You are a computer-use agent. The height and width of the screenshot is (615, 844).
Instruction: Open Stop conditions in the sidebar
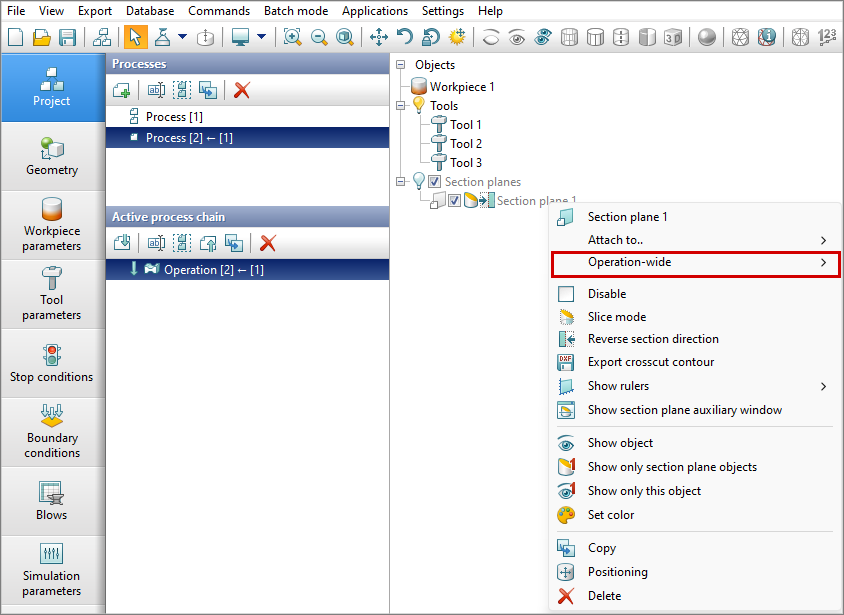(x=52, y=363)
